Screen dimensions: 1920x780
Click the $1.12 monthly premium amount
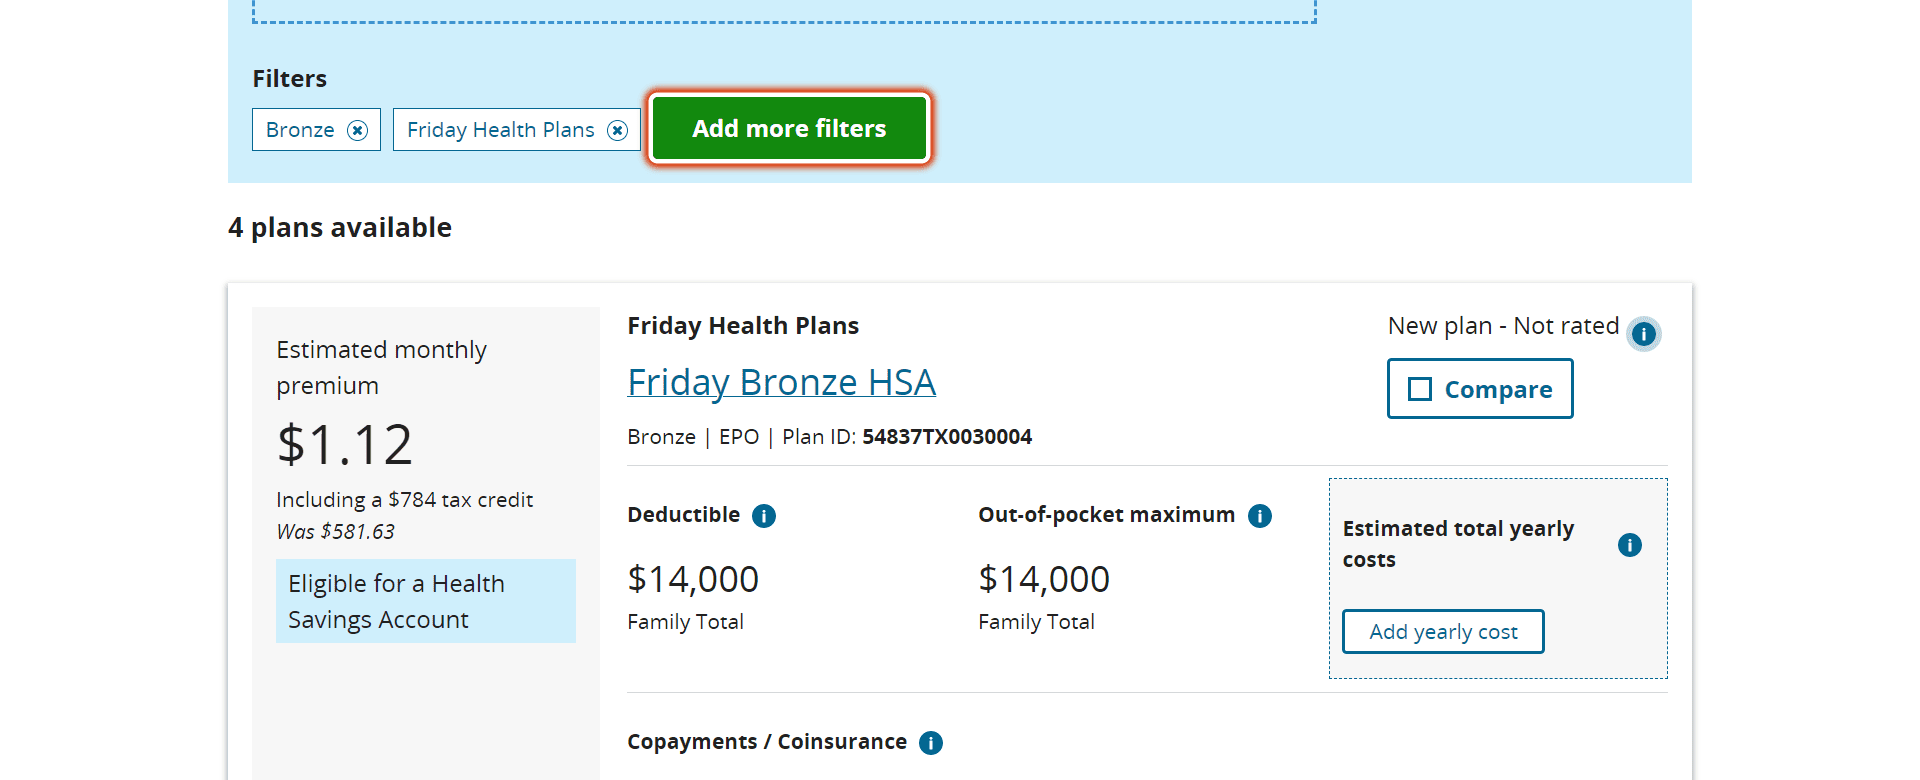pos(345,444)
